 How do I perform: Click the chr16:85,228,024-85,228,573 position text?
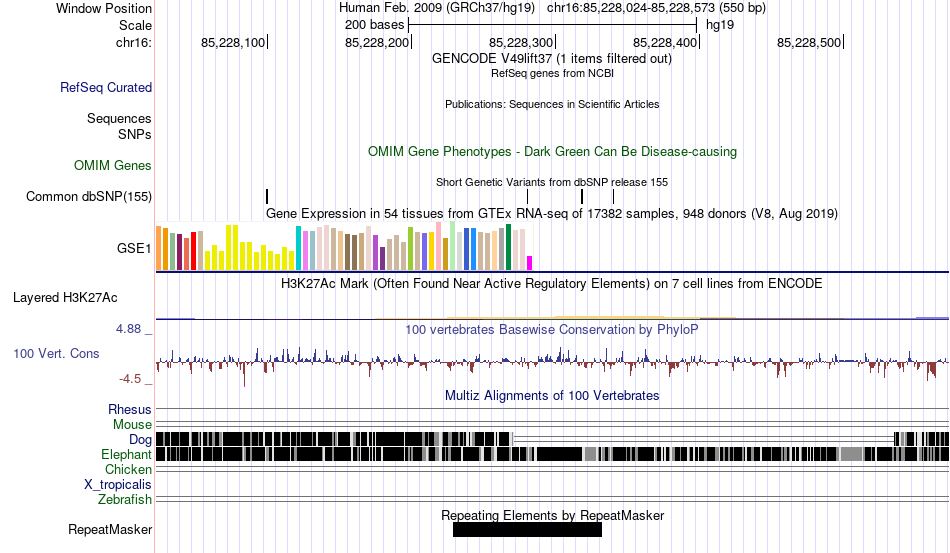656,8
